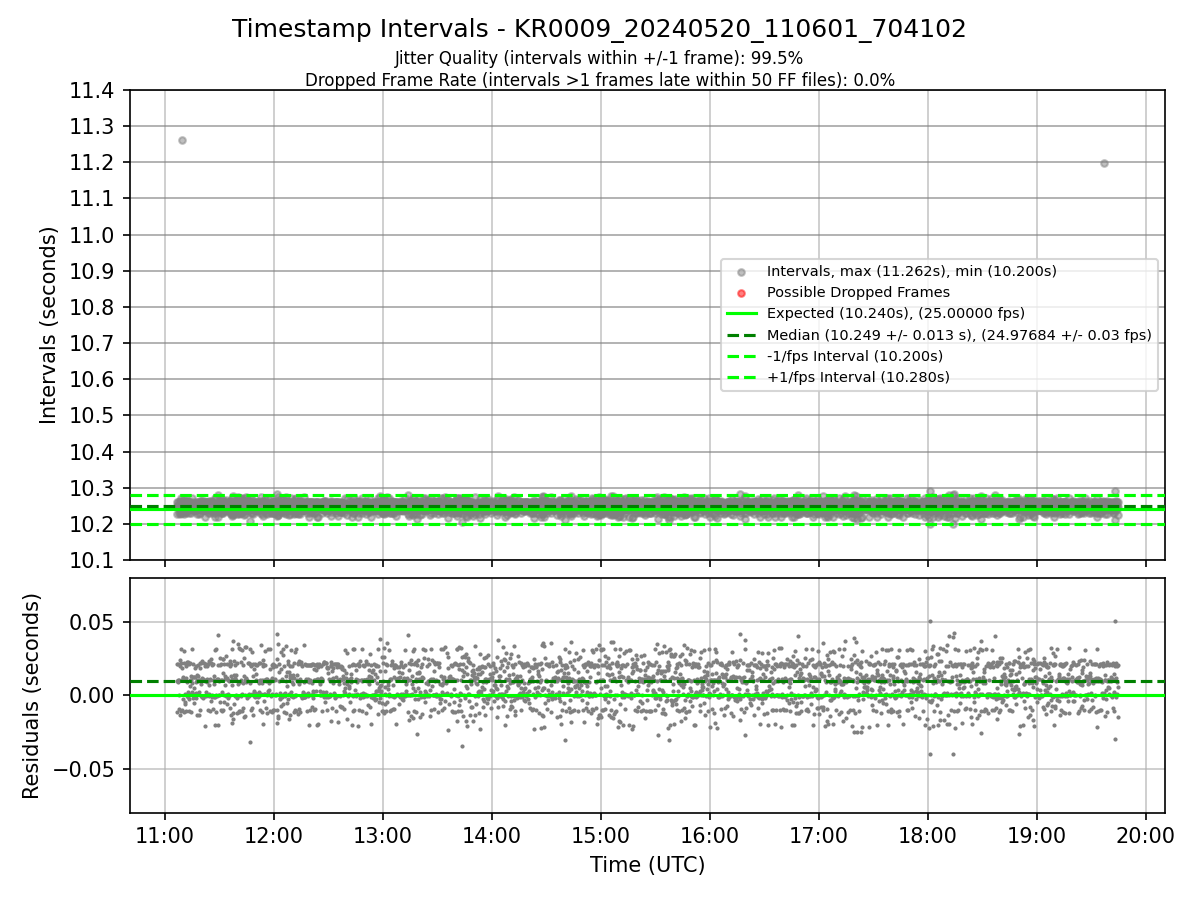Click legend entry '-1/fps Interval (10.200s)'
Image resolution: width=1200 pixels, height=900 pixels.
coord(854,356)
